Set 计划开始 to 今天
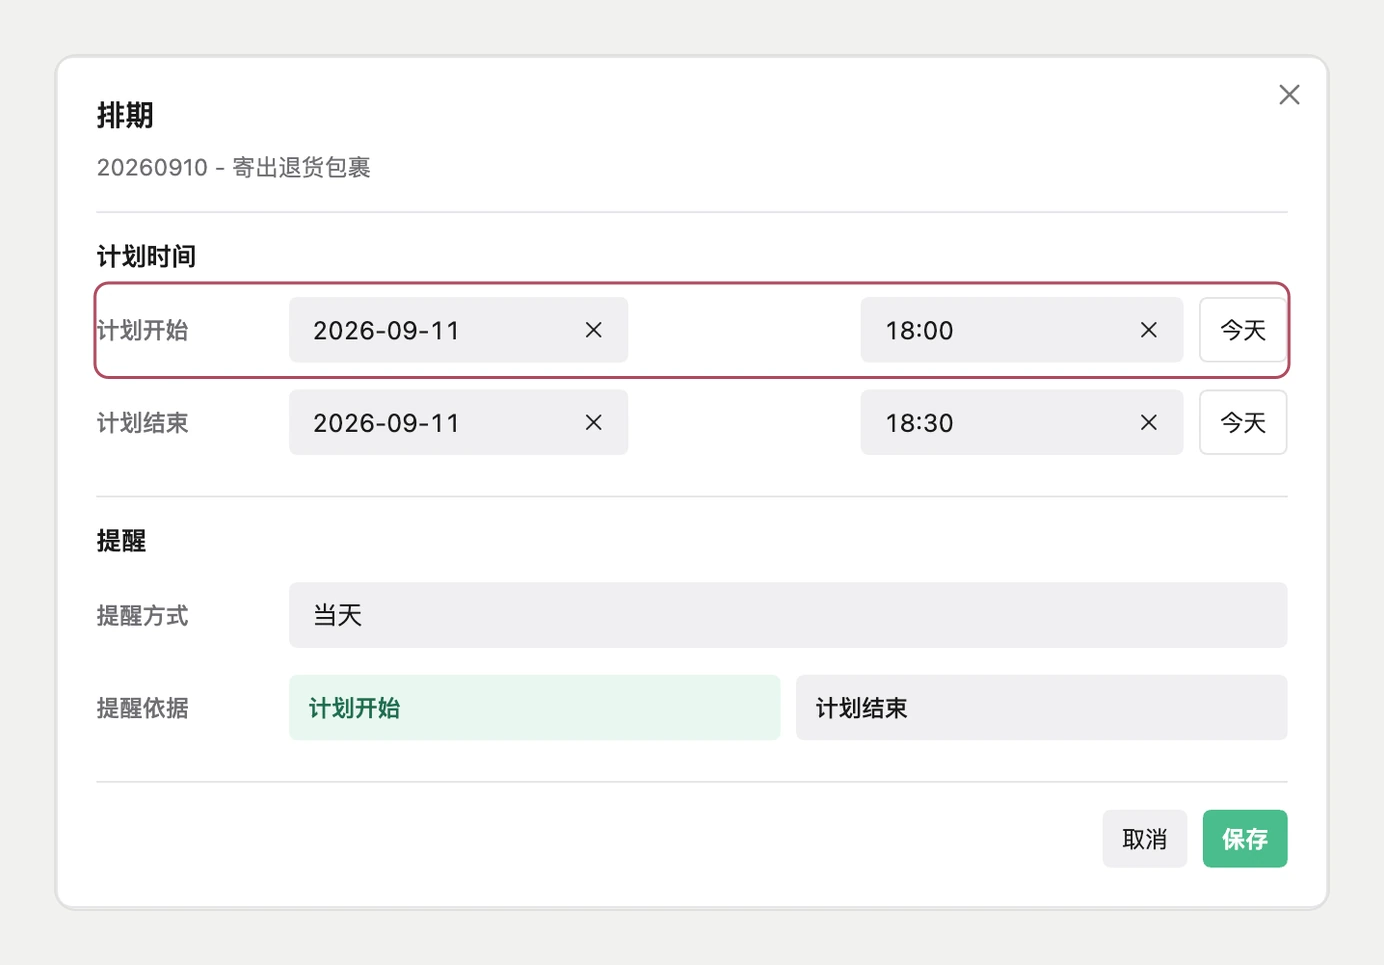 point(1243,330)
